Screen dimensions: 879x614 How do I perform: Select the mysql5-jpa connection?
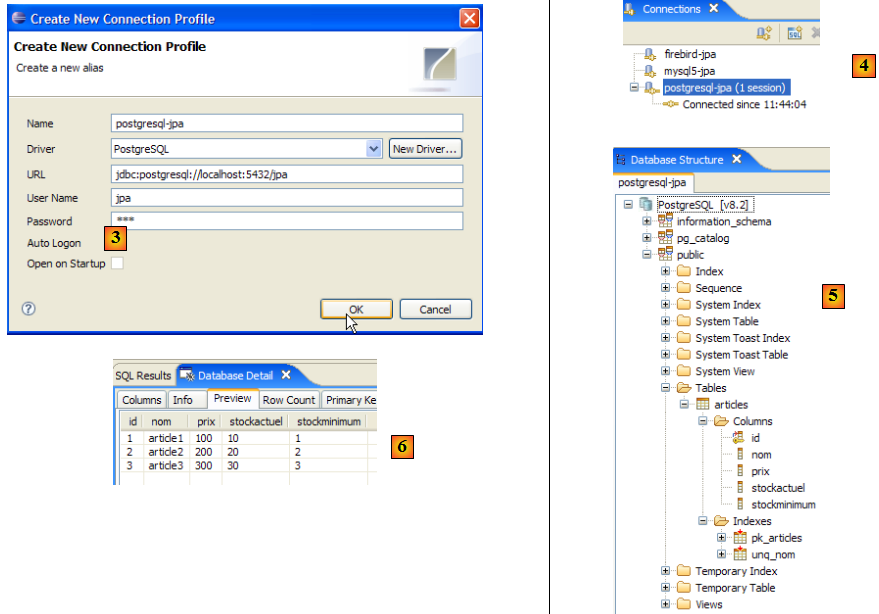[x=689, y=71]
